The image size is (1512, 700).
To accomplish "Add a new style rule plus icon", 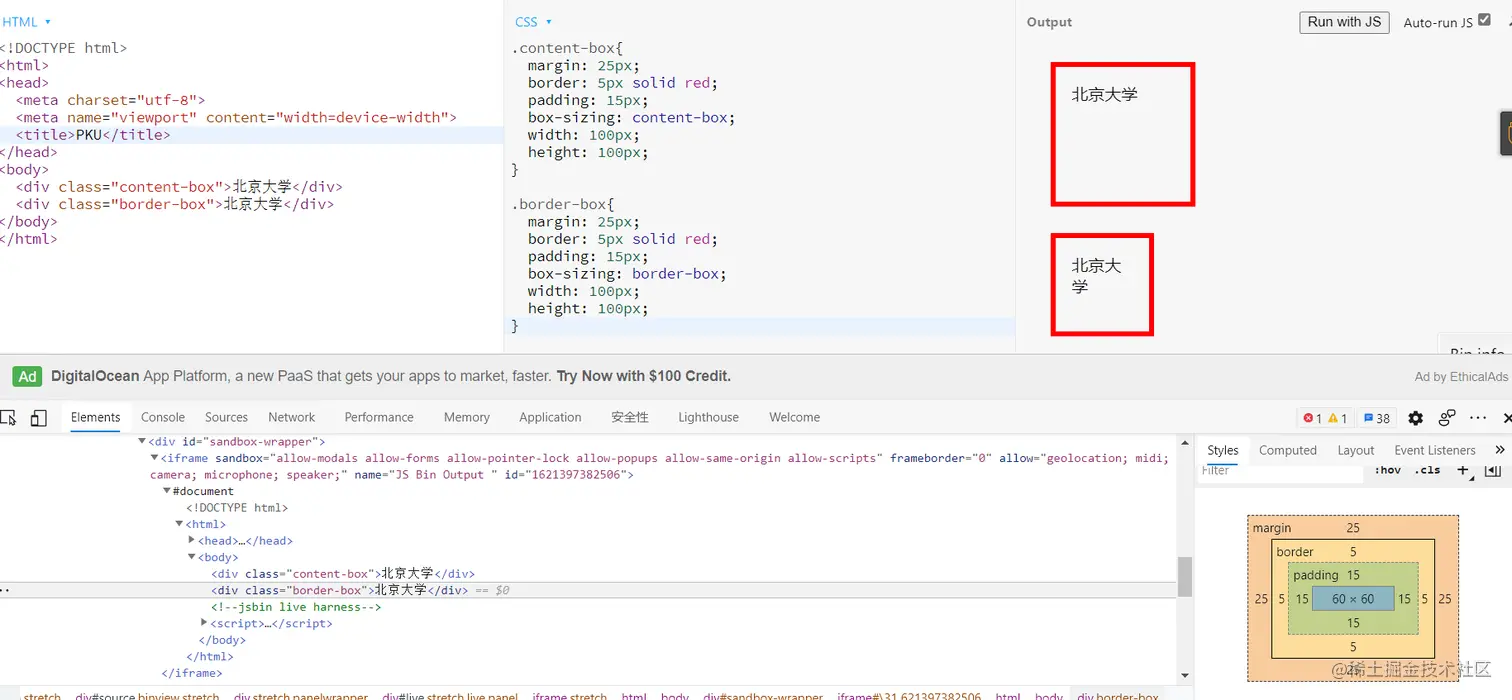I will click(1462, 470).
